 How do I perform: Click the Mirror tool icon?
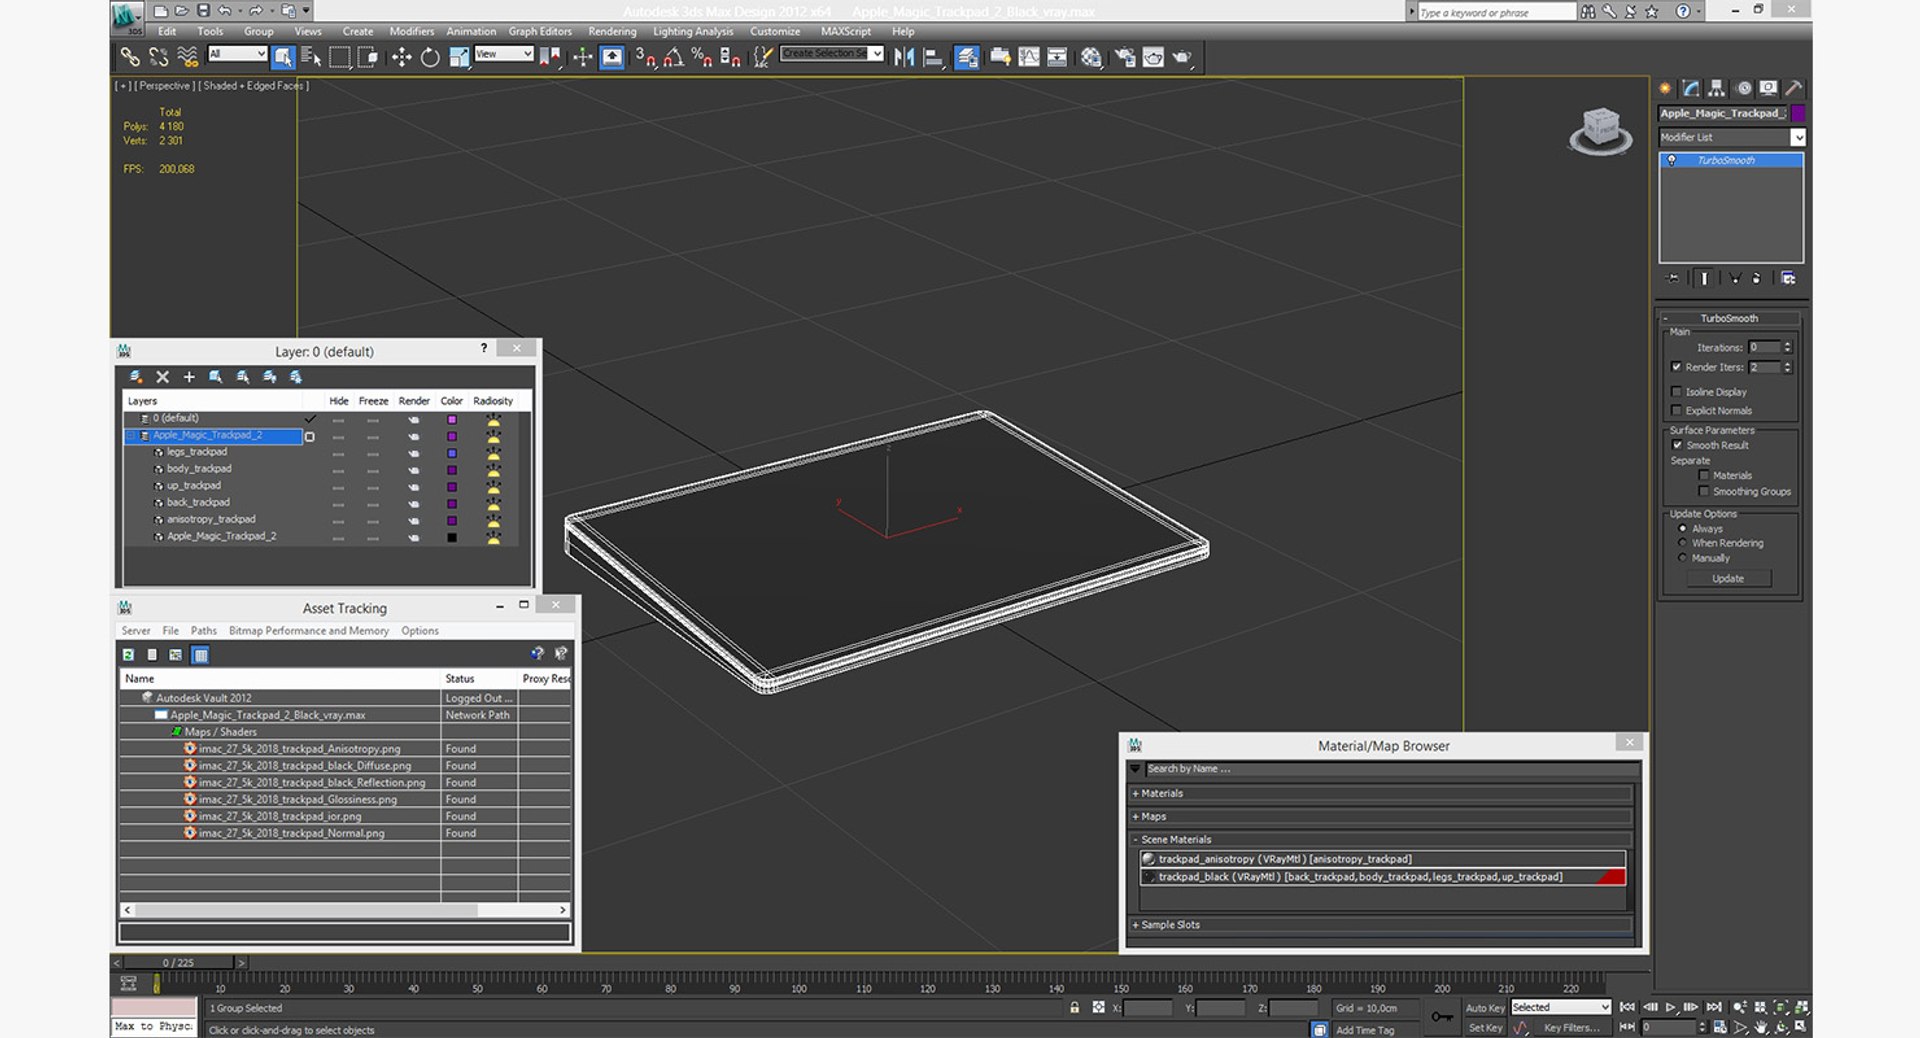point(904,57)
